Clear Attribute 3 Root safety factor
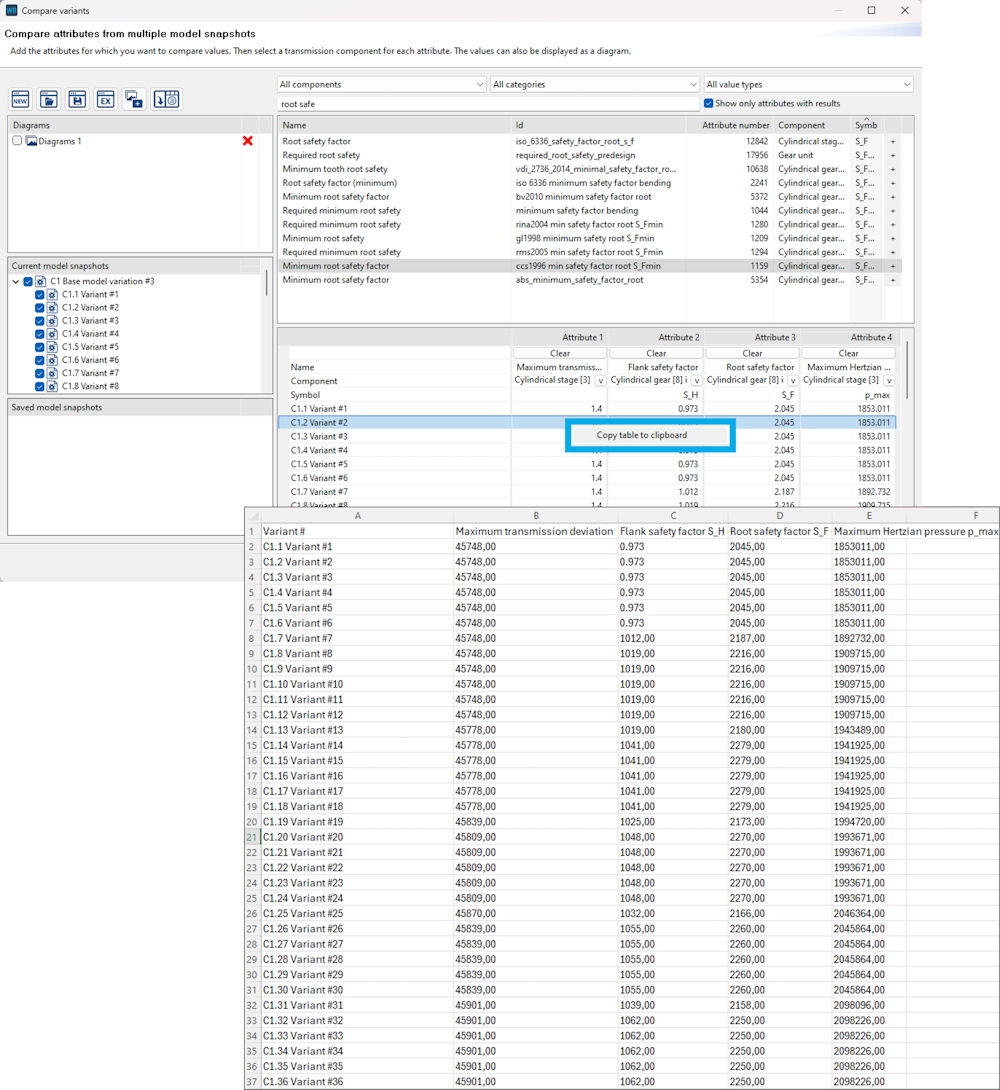 [752, 352]
